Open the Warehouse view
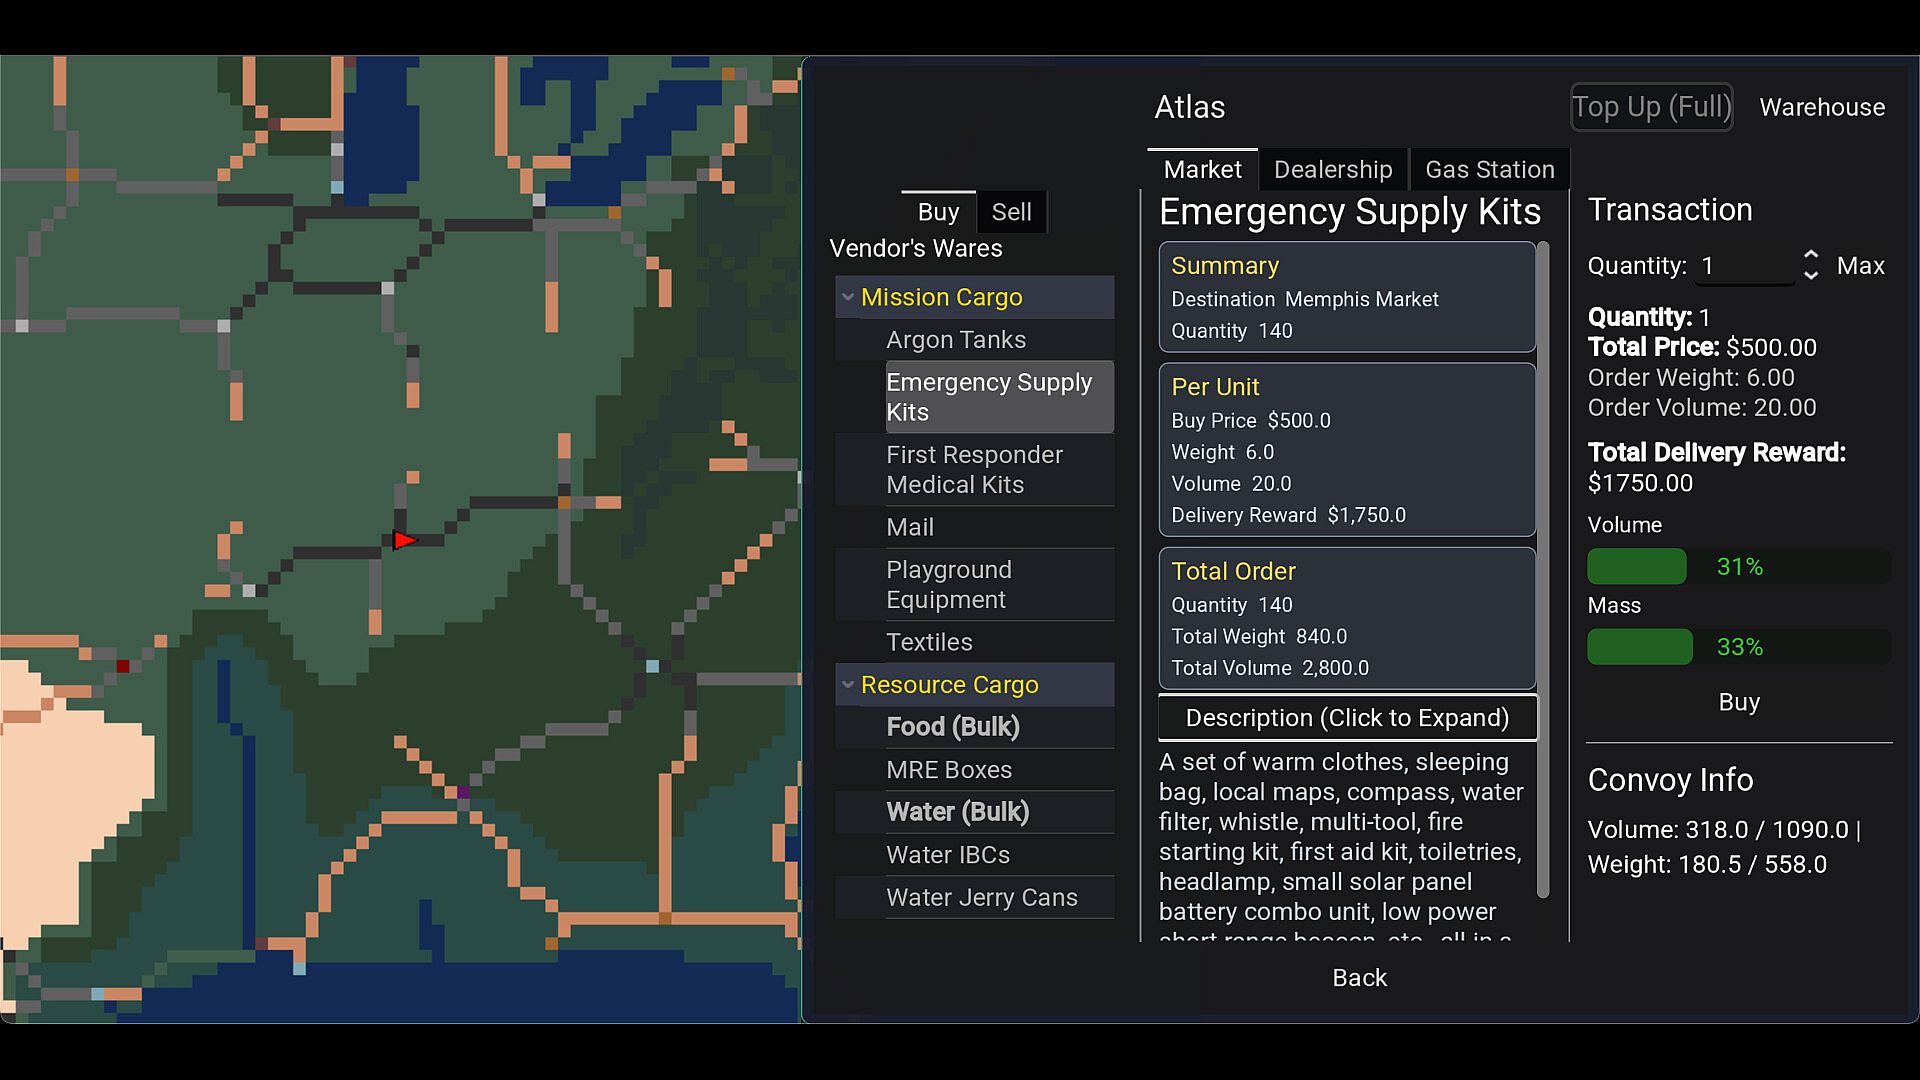This screenshot has height=1080, width=1920. (1821, 107)
